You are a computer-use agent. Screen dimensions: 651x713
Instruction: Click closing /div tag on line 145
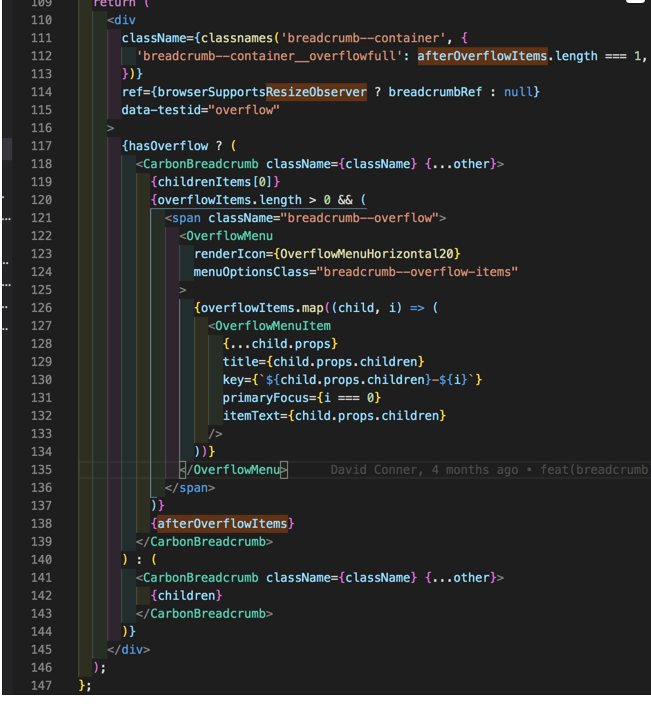(129, 649)
